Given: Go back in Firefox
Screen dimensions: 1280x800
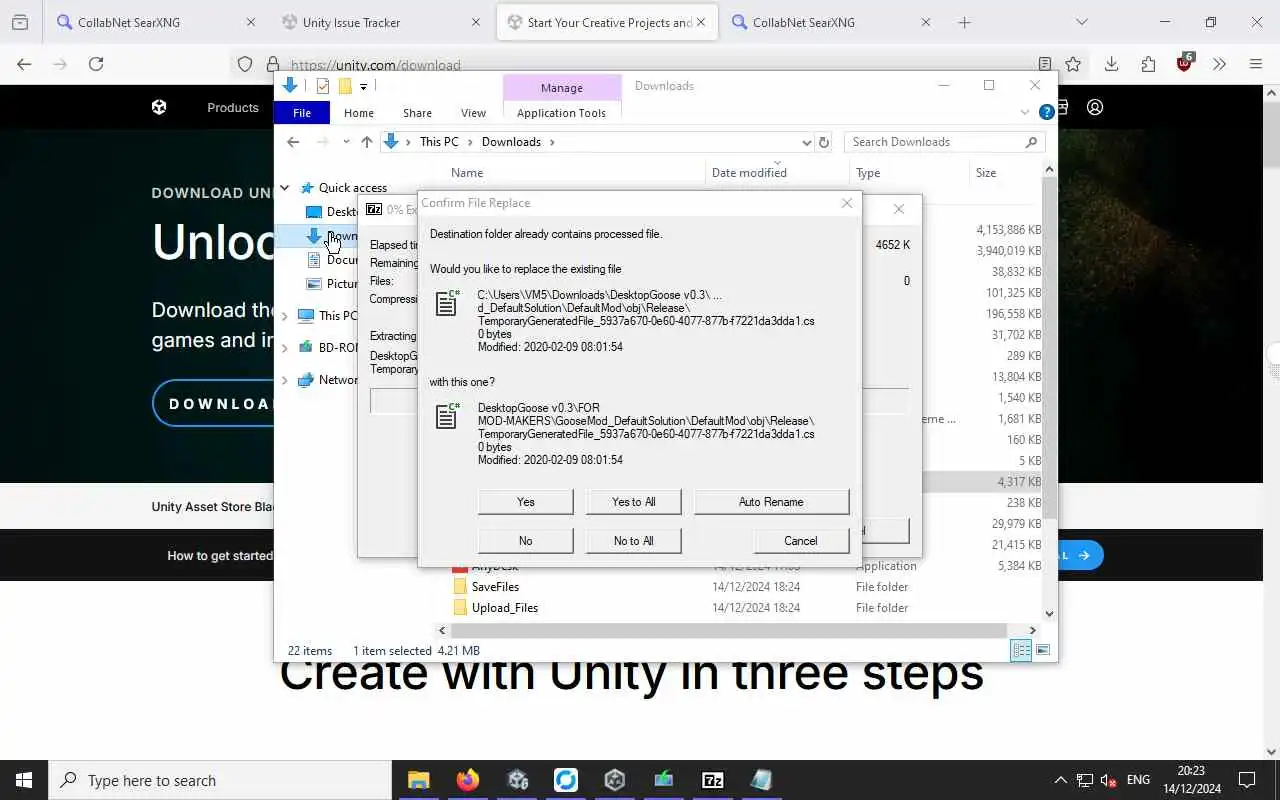Looking at the screenshot, I should (24, 64).
